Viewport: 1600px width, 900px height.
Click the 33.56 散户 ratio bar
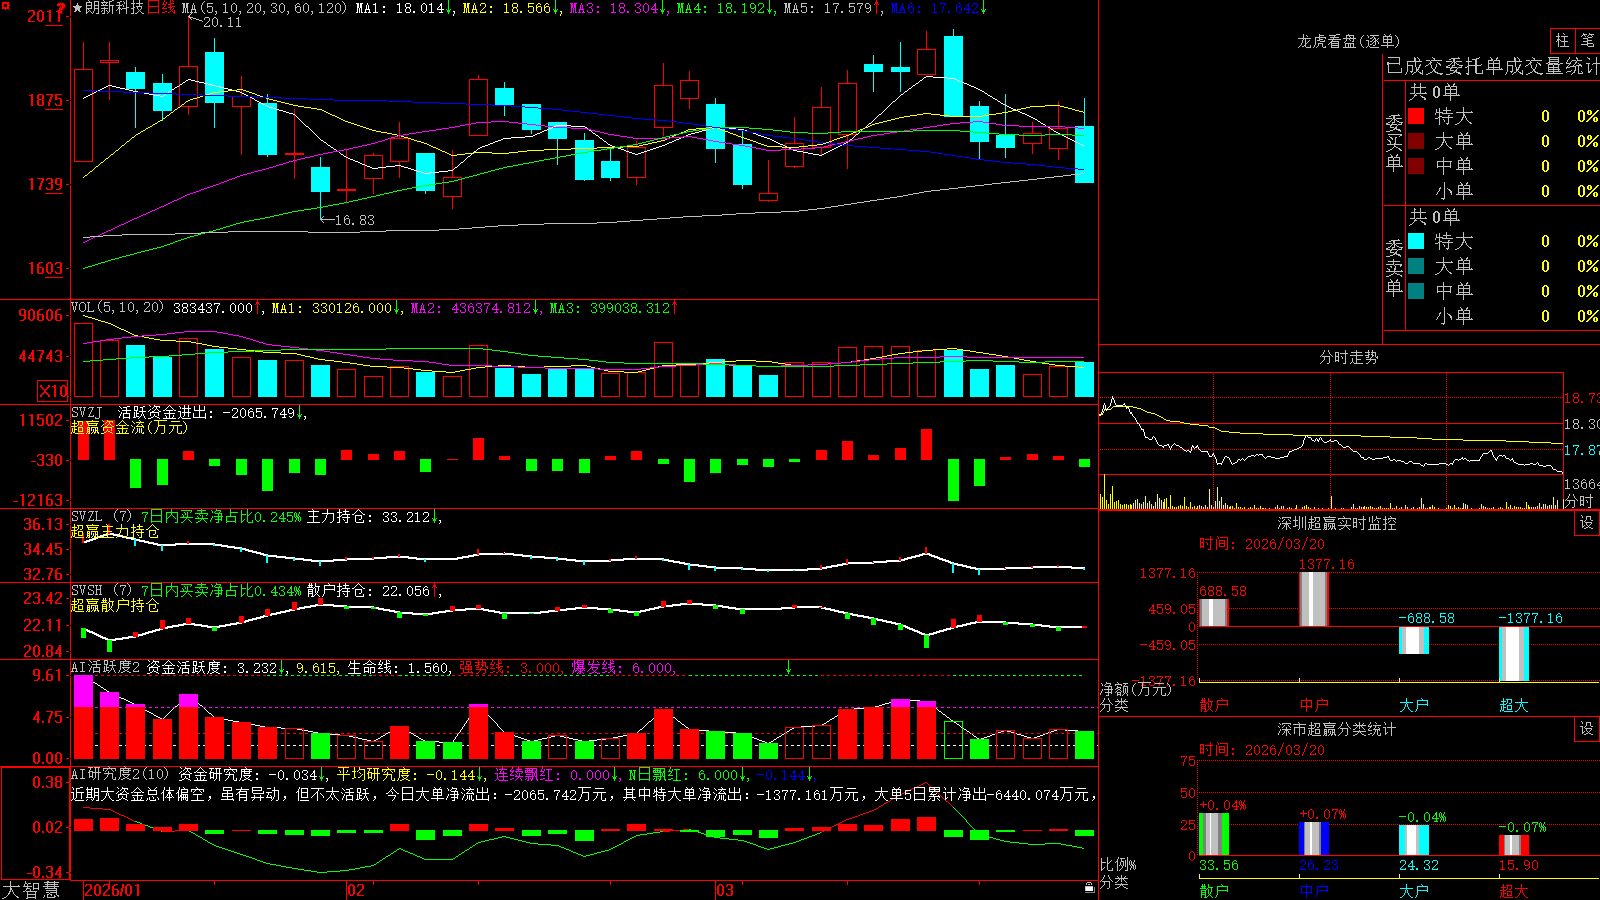coord(1214,834)
